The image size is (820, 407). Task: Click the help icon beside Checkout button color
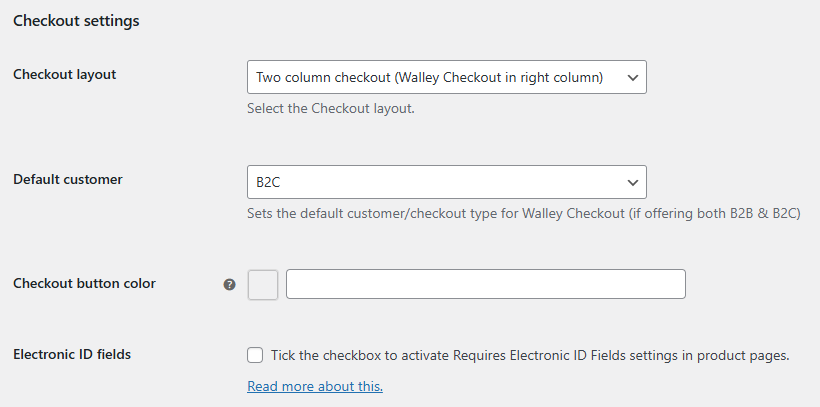pos(230,285)
